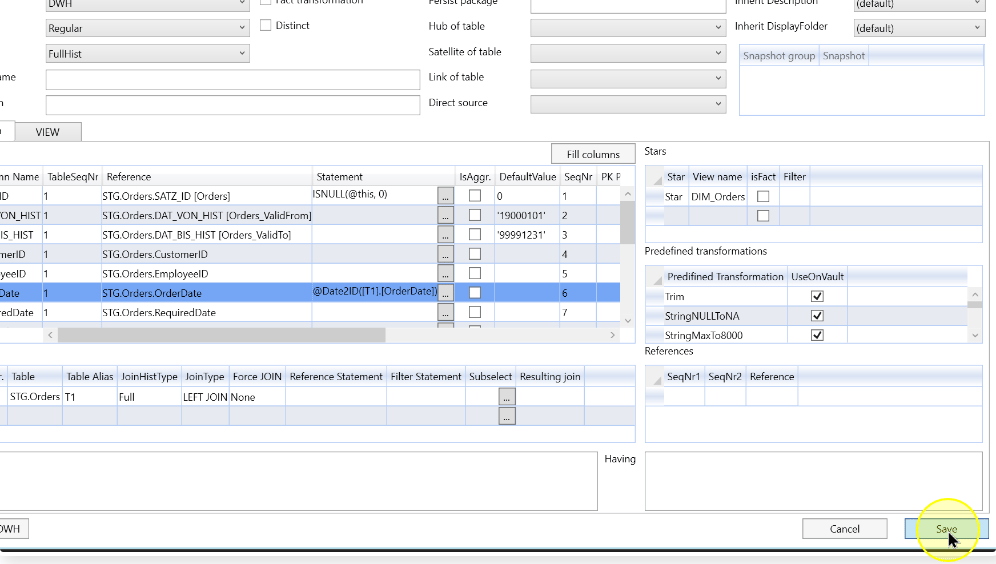
Task: Open Direct source dropdown
Action: [628, 104]
